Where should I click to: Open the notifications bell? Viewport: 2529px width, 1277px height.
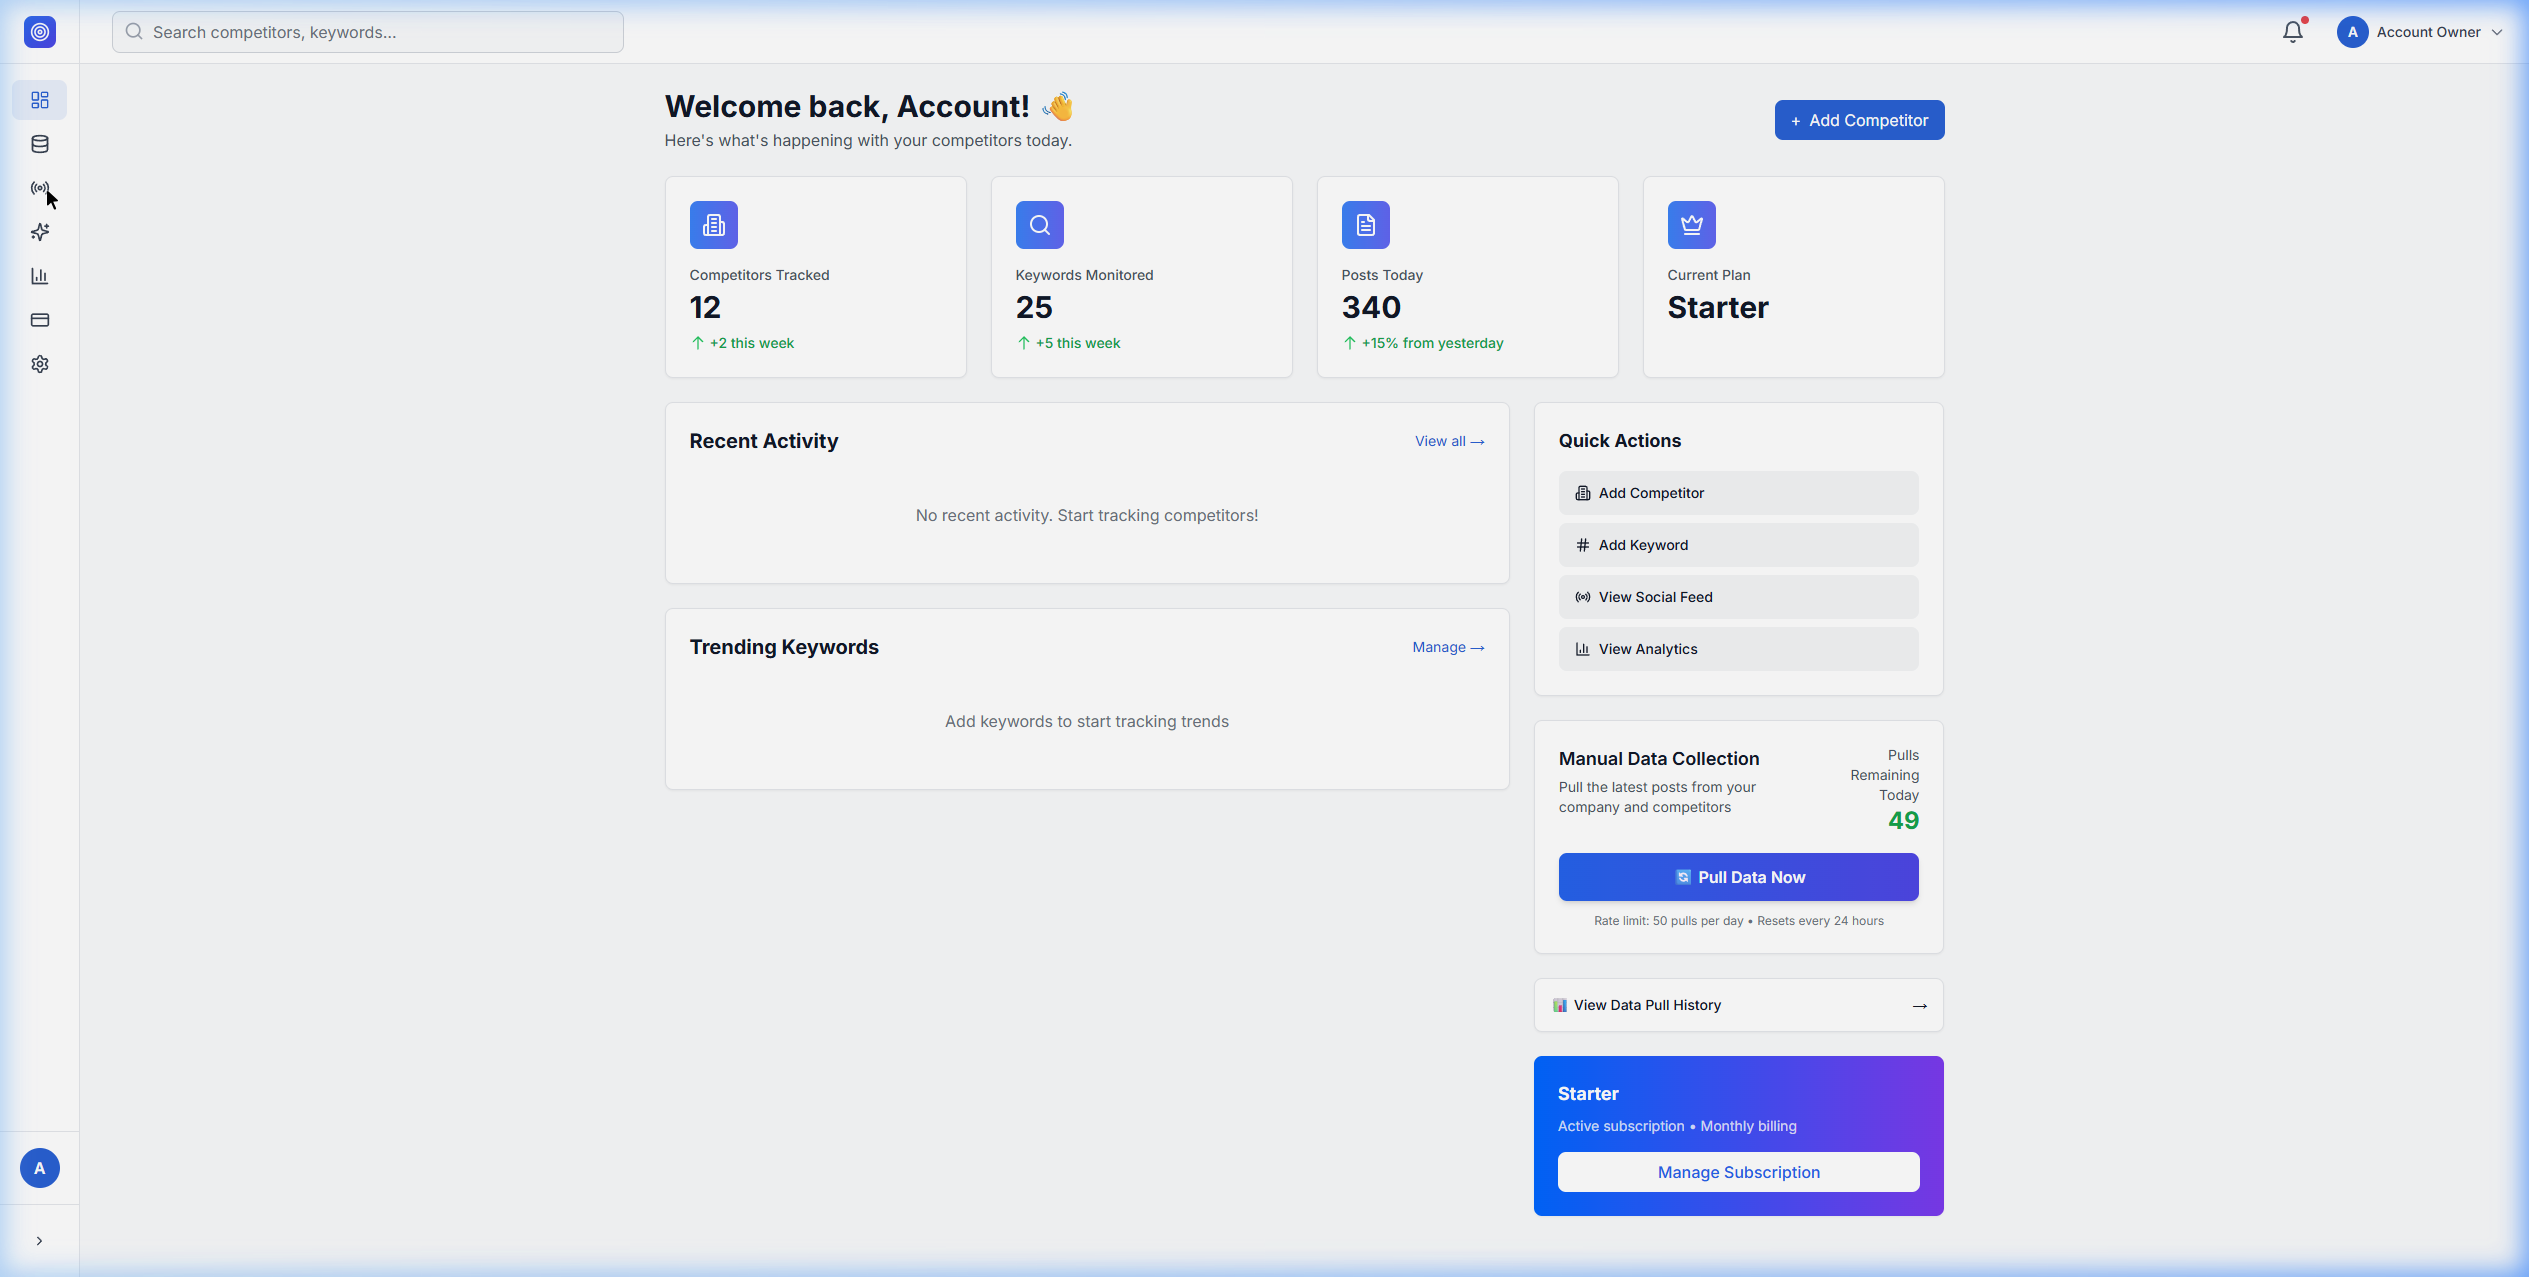pos(2293,32)
